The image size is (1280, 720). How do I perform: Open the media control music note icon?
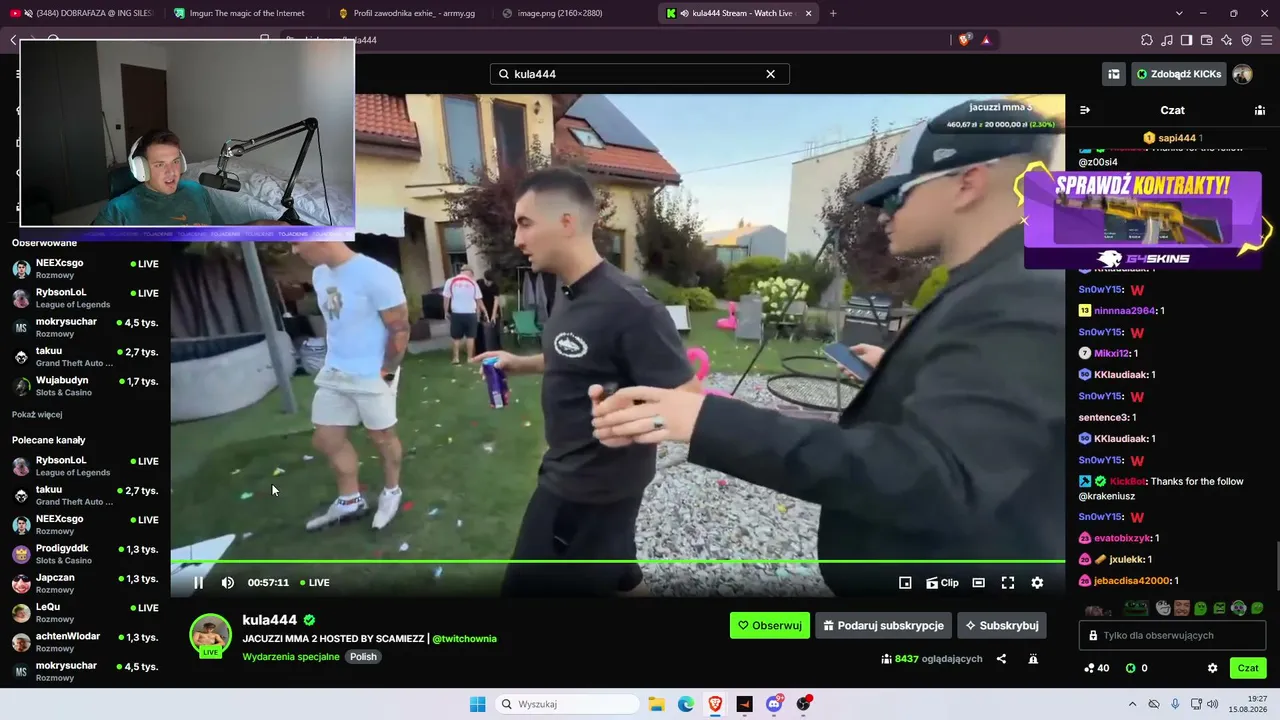(1167, 40)
